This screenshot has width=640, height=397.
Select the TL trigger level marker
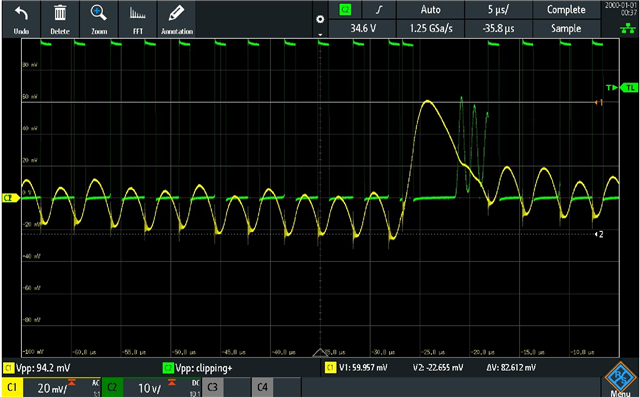(629, 88)
